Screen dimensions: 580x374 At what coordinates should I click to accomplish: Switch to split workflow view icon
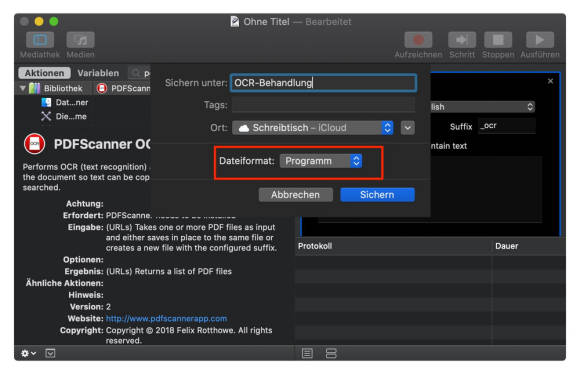[x=331, y=353]
